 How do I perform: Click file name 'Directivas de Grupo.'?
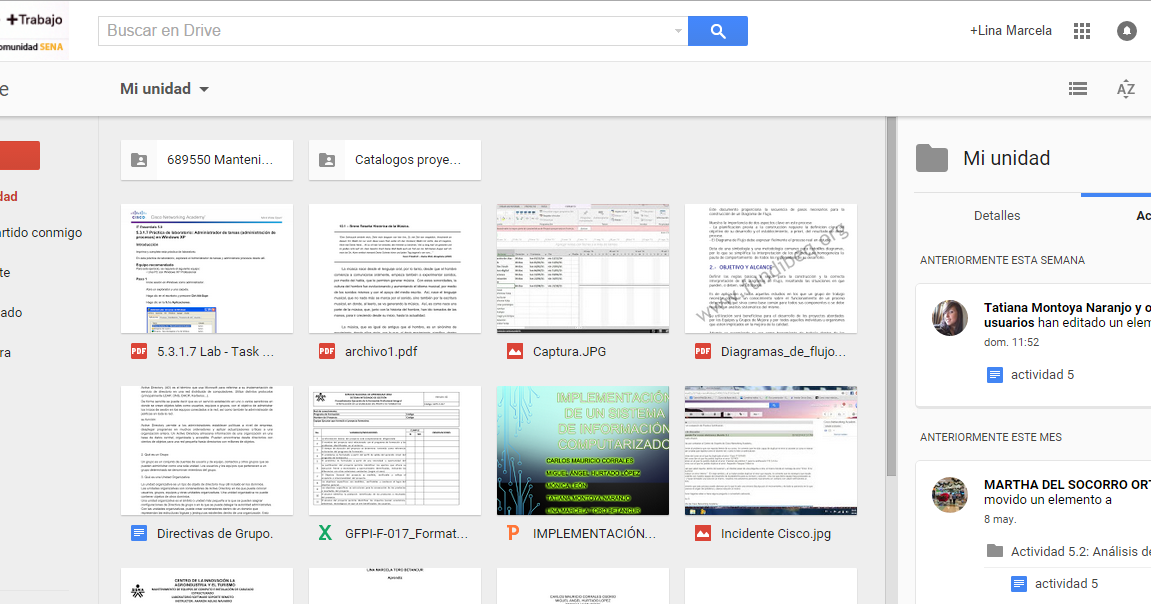point(215,534)
